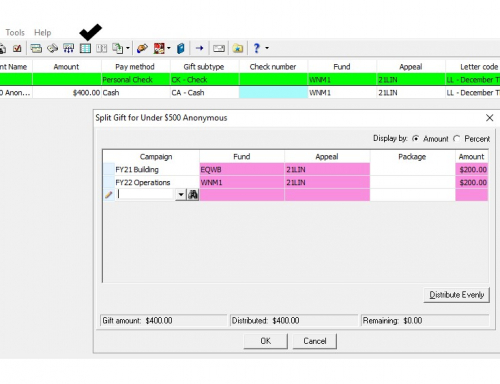Open the Tools menu
The width and height of the screenshot is (500, 384).
[15, 33]
